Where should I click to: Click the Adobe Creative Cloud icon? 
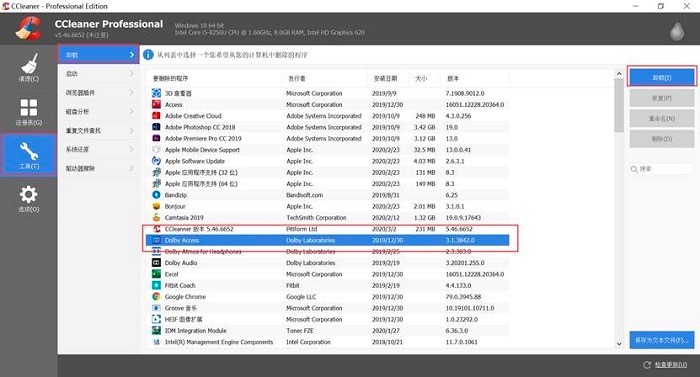156,115
